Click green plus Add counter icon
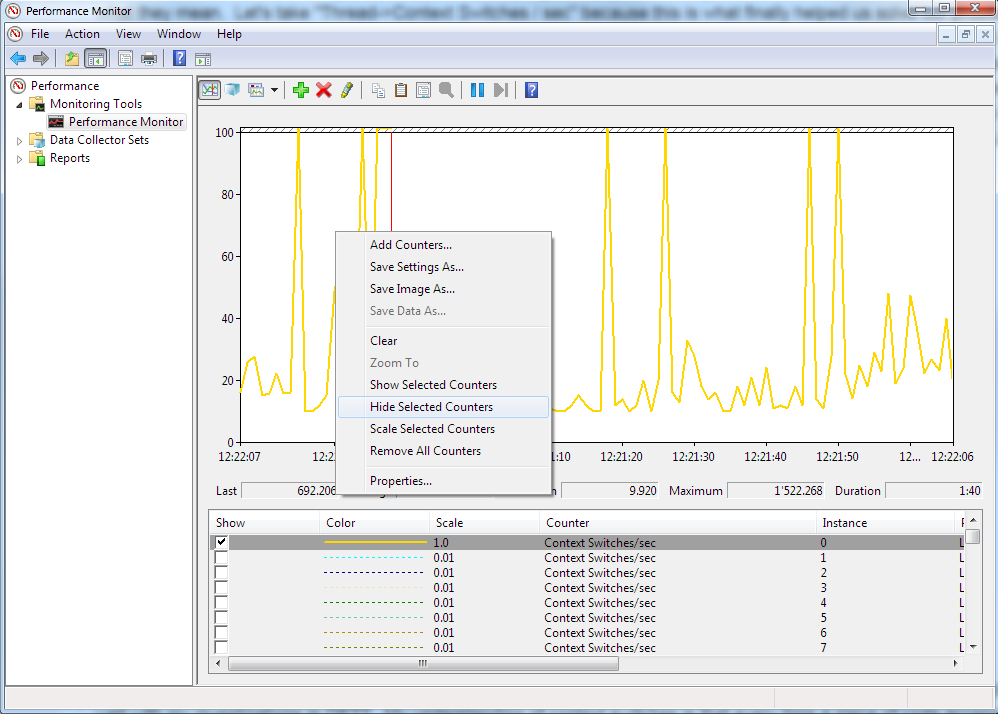998x714 pixels. (300, 90)
